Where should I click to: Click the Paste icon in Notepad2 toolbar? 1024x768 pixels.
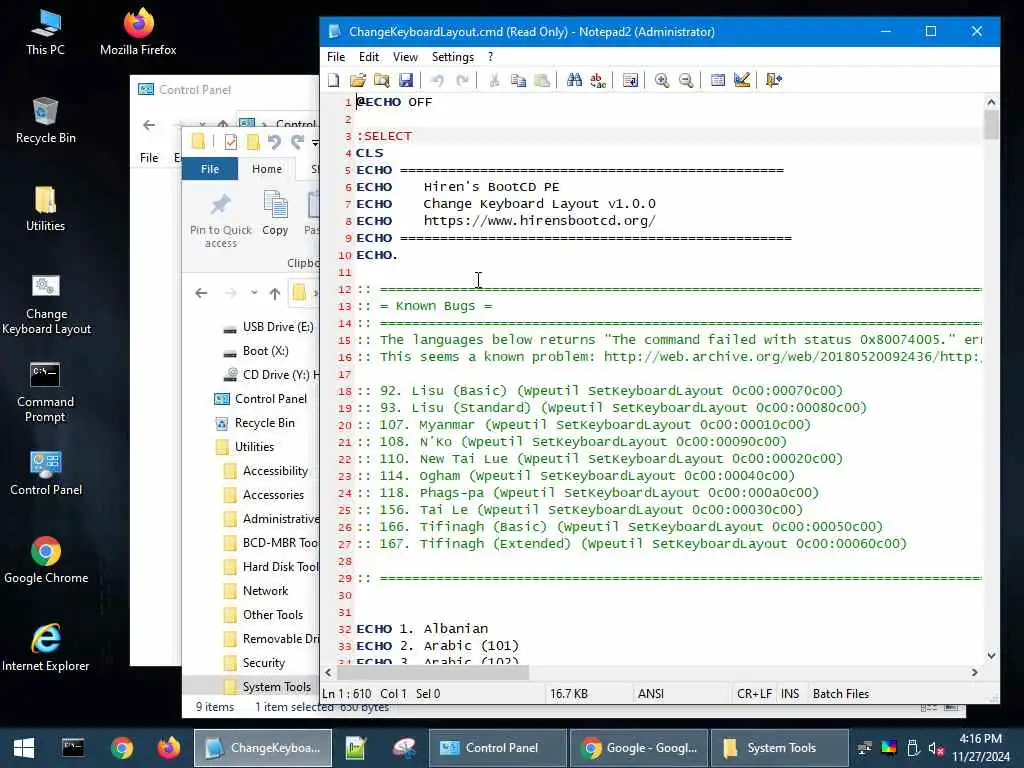pyautogui.click(x=542, y=80)
